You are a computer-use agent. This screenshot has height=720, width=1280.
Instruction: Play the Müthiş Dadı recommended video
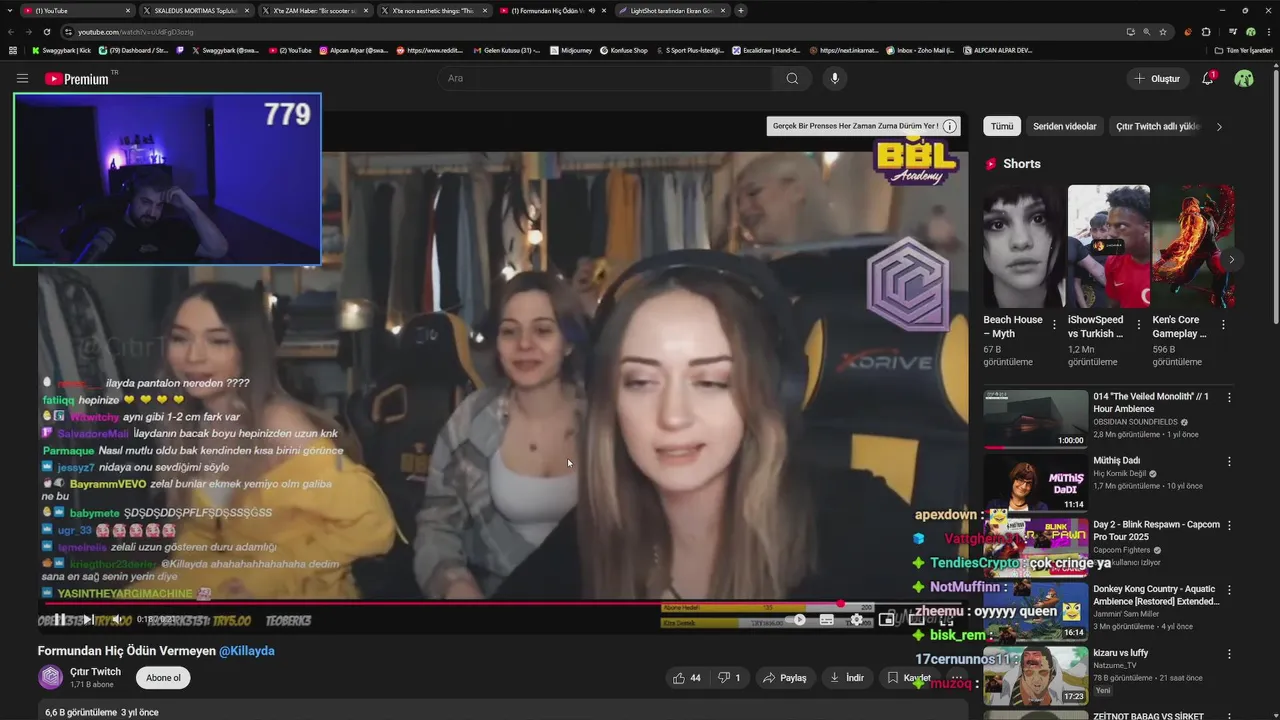[1035, 483]
